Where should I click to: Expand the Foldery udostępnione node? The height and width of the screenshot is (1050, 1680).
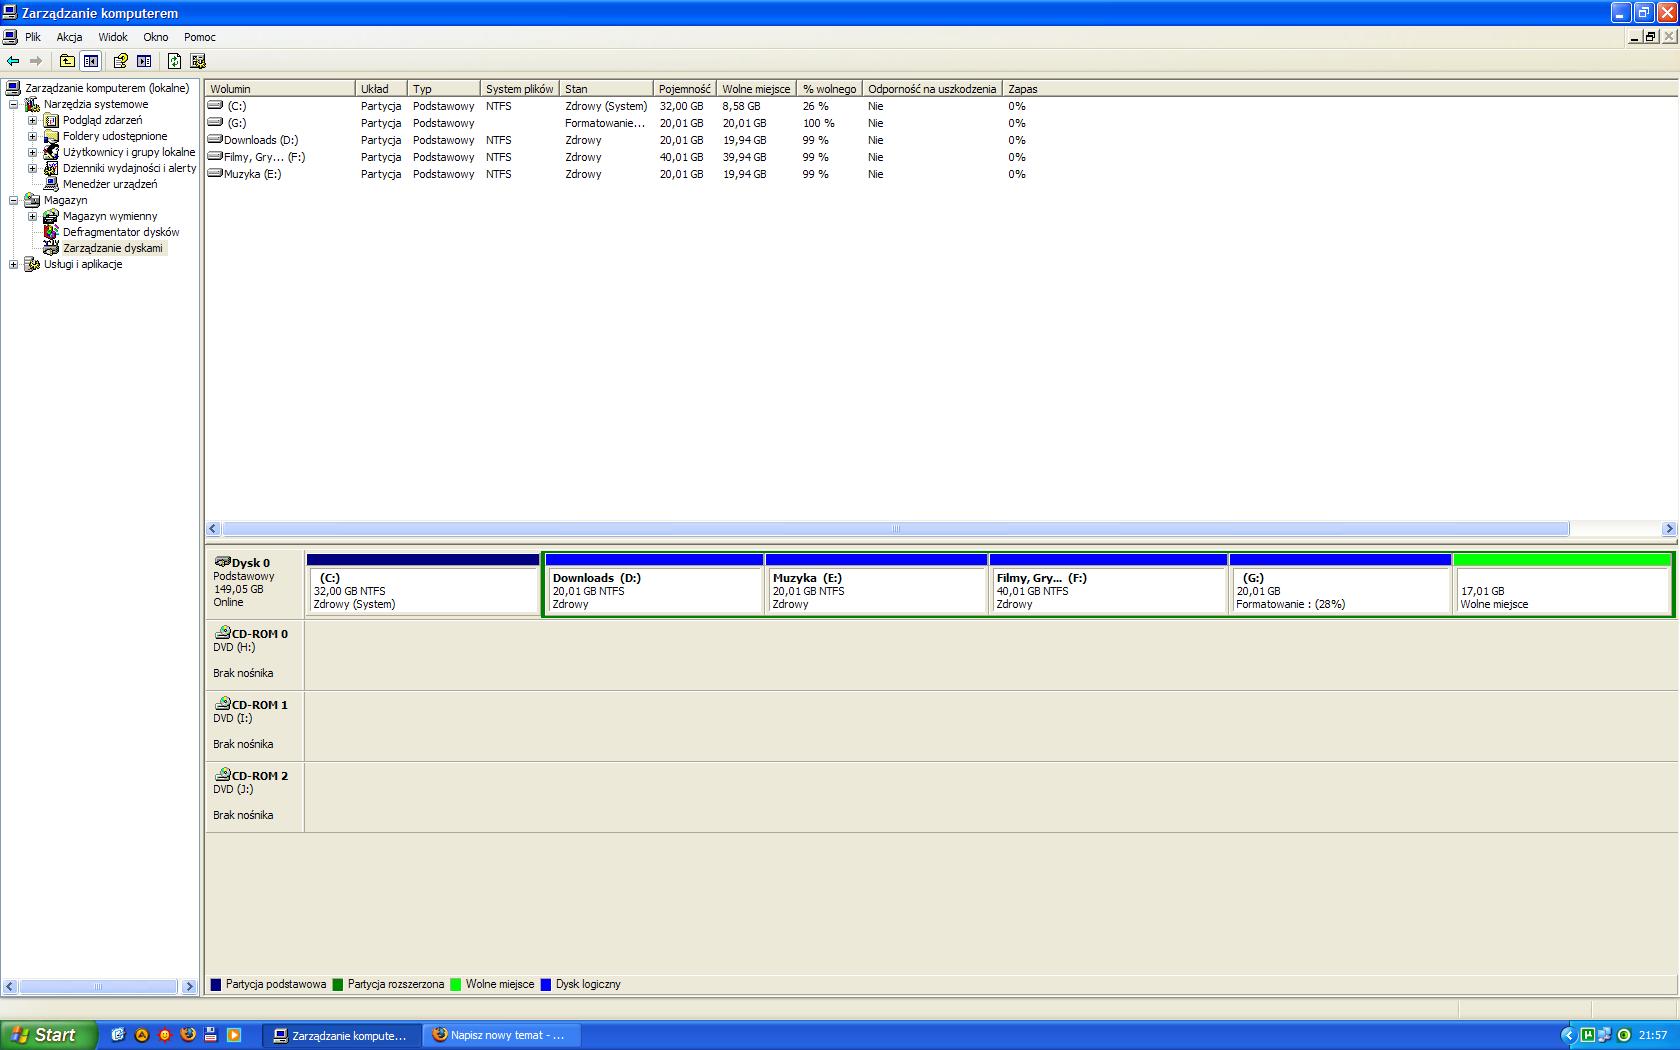[32, 136]
